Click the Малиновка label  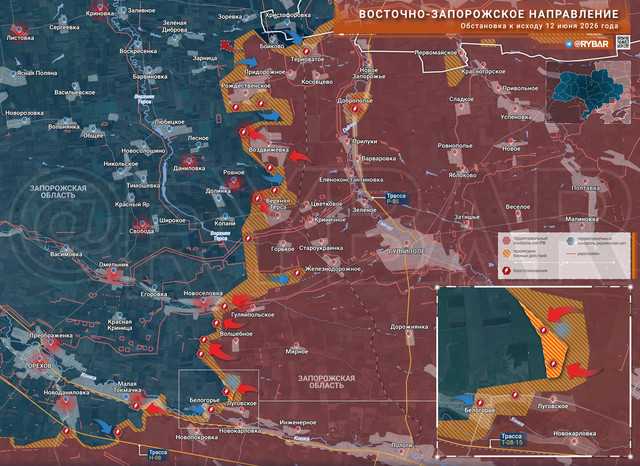[582, 219]
